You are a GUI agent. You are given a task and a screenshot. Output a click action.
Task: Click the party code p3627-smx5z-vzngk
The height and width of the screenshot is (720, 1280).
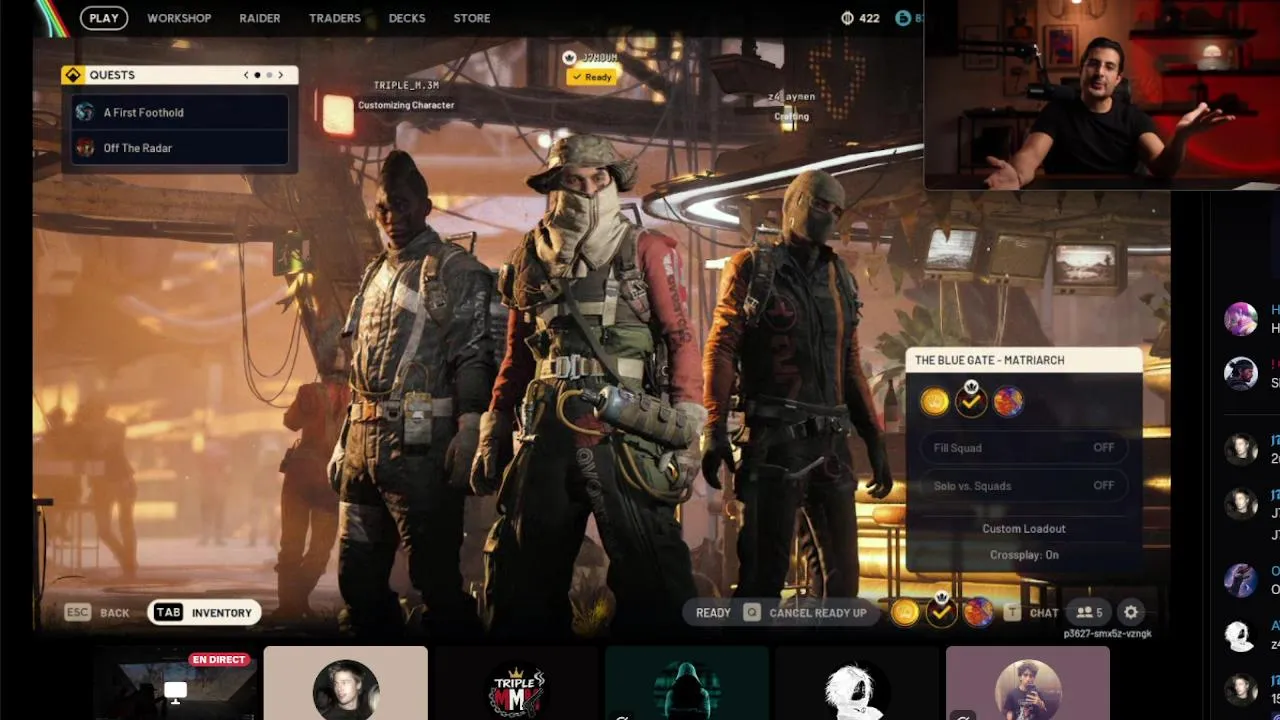click(x=1107, y=633)
